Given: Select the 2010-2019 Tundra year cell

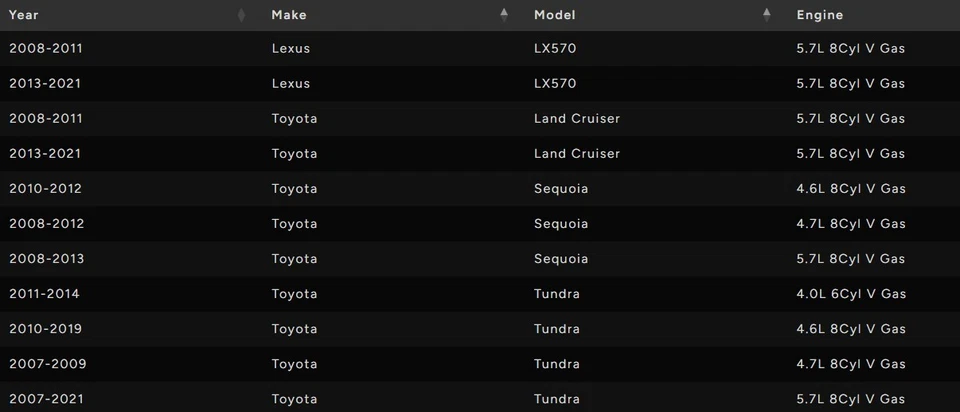Looking at the screenshot, I should click(46, 329).
